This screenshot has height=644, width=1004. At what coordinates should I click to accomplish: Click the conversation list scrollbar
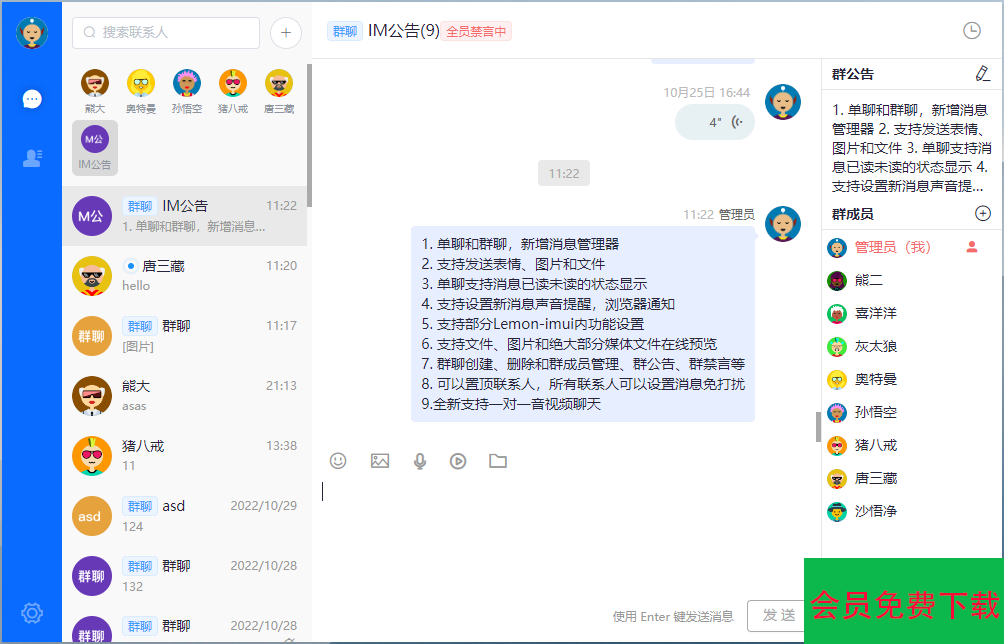(x=309, y=135)
